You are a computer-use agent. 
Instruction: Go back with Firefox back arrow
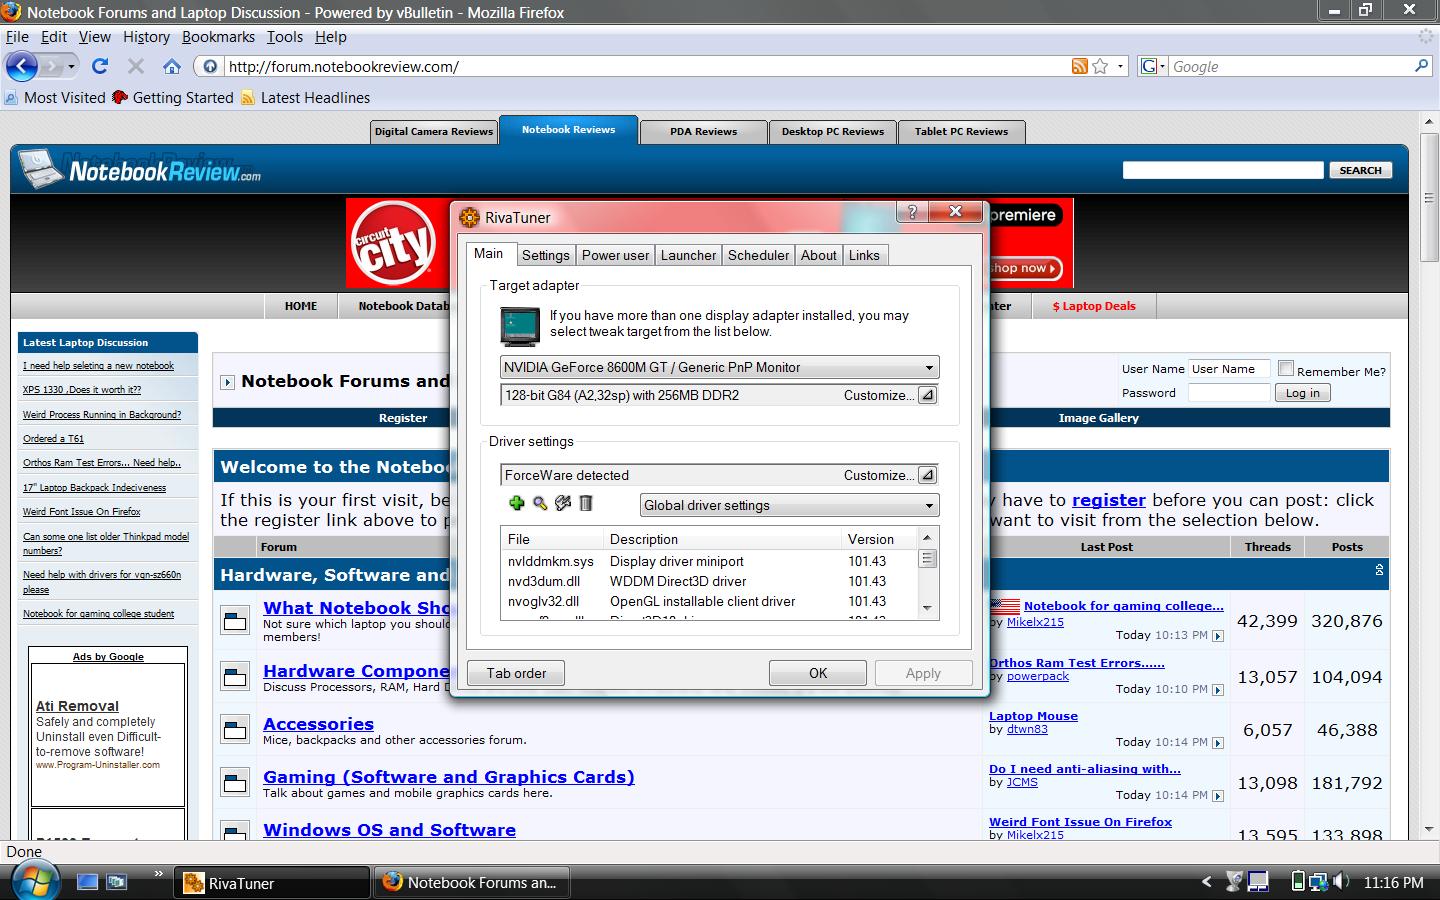tap(21, 66)
